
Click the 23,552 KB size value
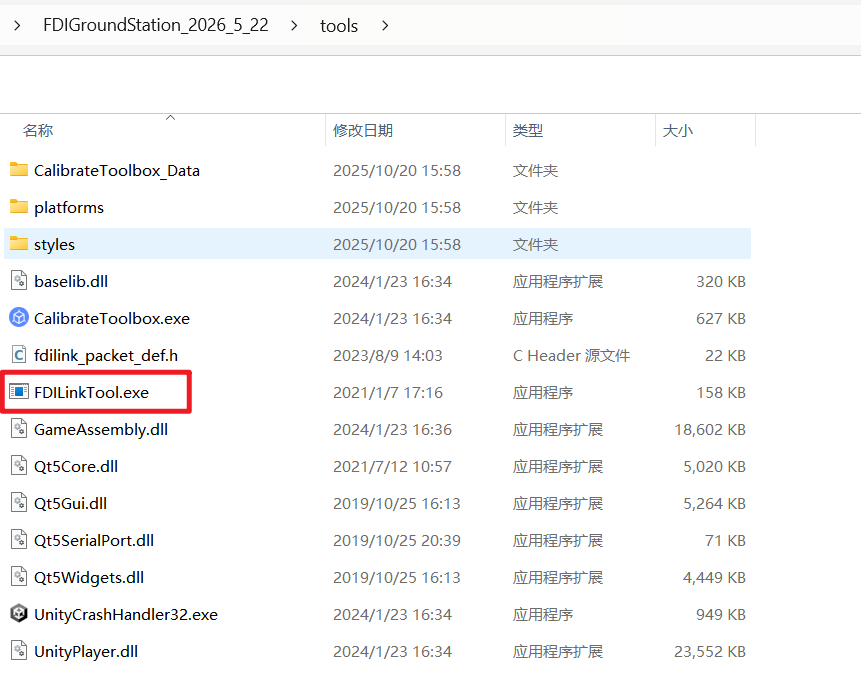tap(710, 652)
